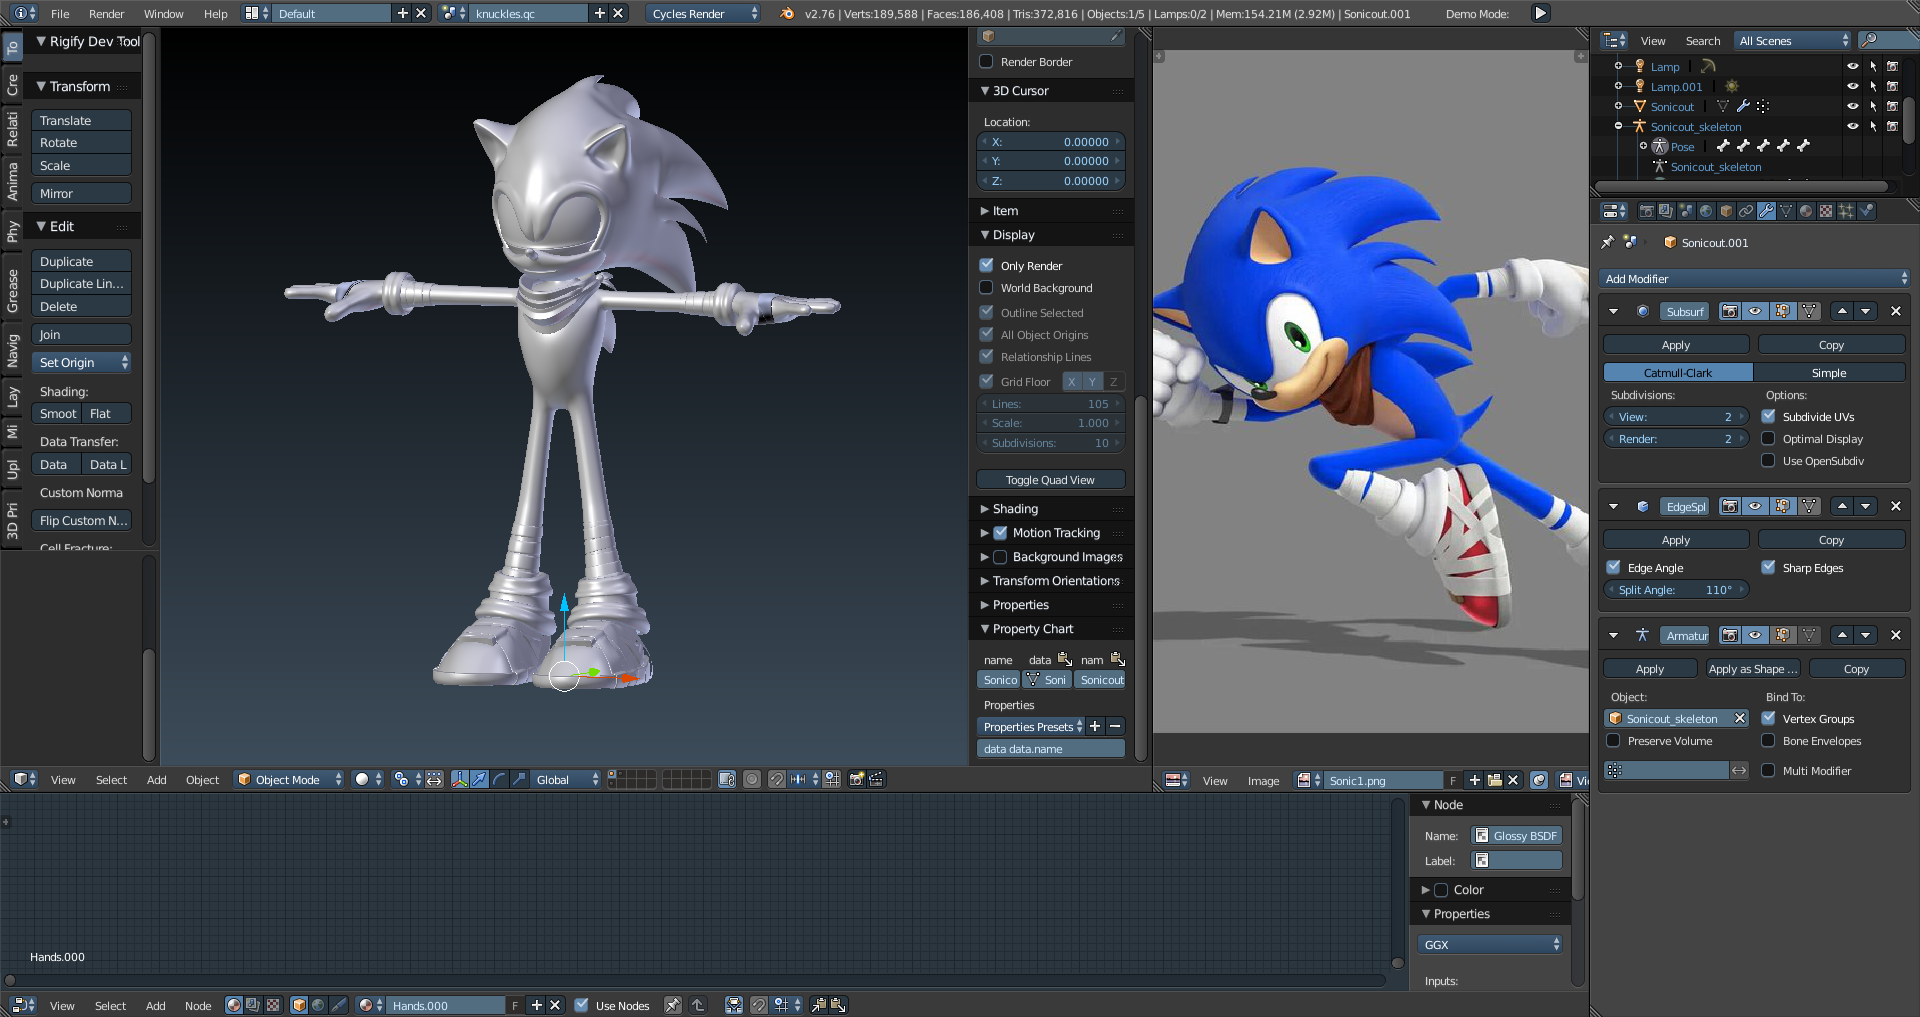
Task: Open the Window menu
Action: [163, 14]
